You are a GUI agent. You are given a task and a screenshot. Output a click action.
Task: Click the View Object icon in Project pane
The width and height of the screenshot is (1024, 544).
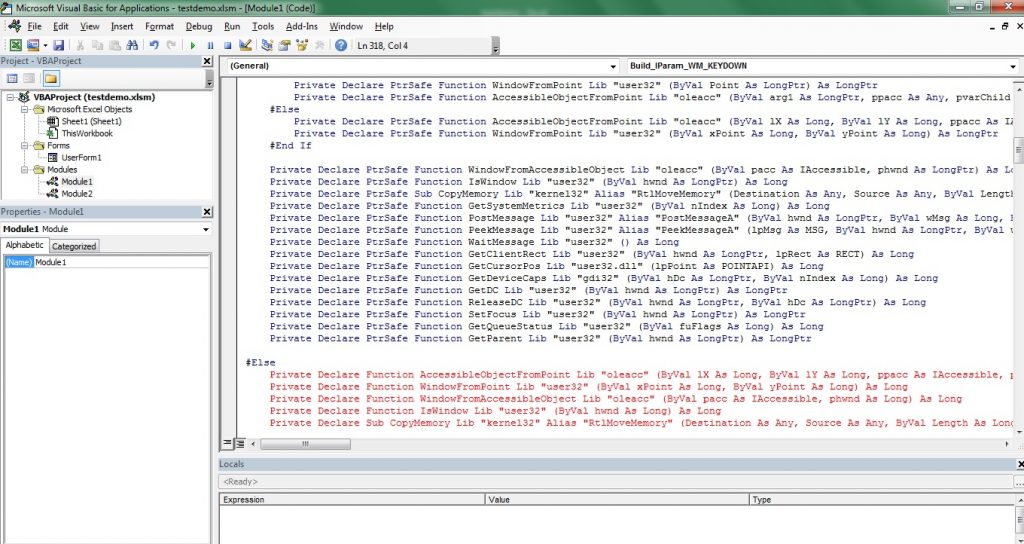(29, 79)
